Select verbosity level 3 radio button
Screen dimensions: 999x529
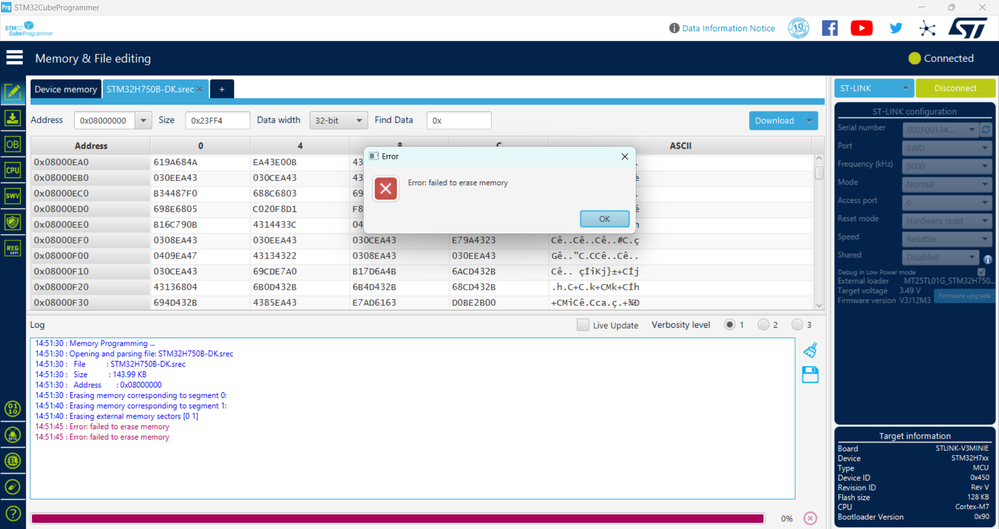797,325
